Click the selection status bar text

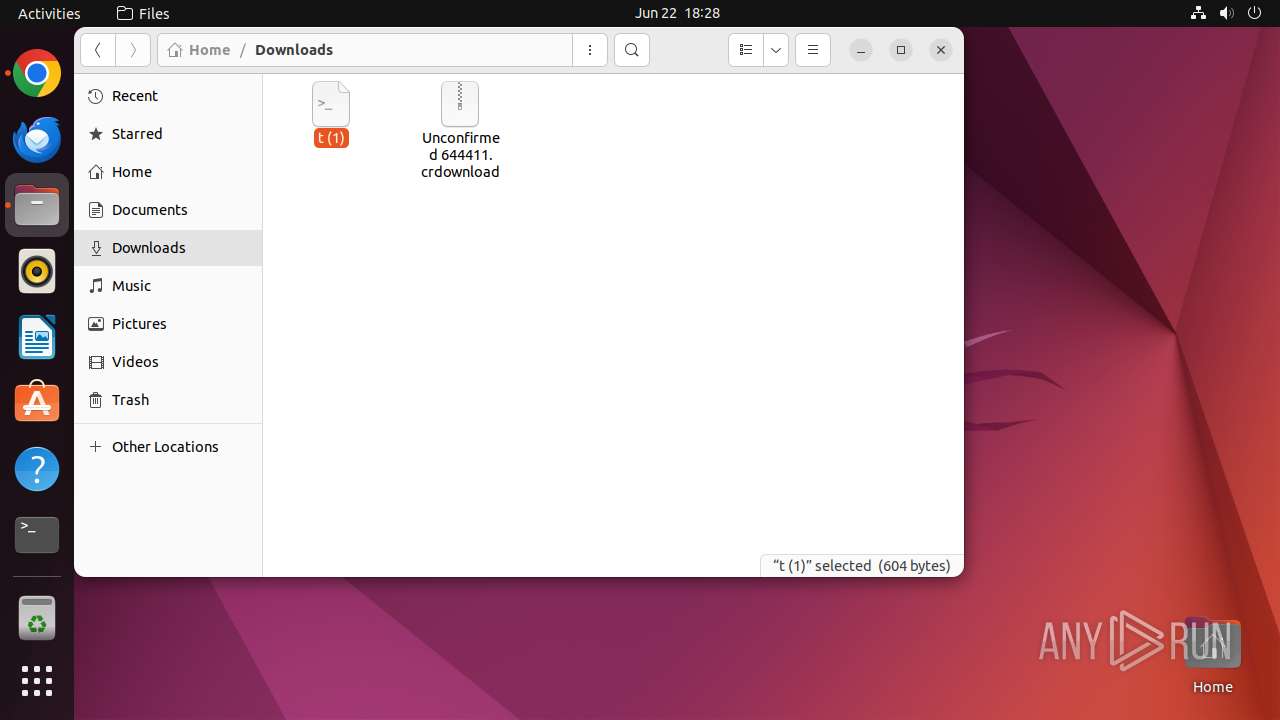pyautogui.click(x=861, y=566)
